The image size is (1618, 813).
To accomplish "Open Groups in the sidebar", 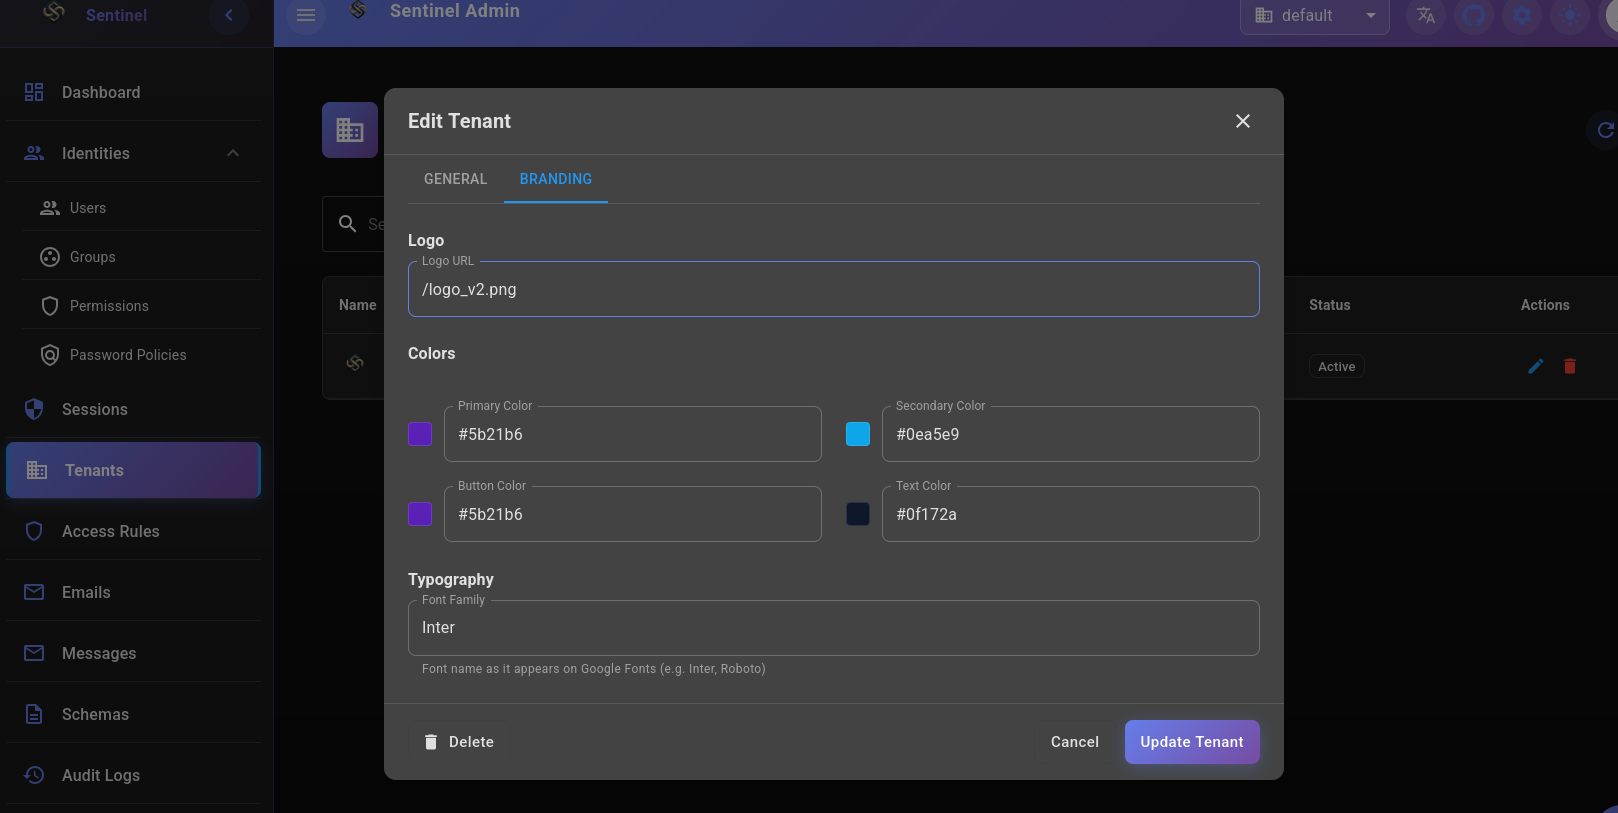I will click(141, 257).
